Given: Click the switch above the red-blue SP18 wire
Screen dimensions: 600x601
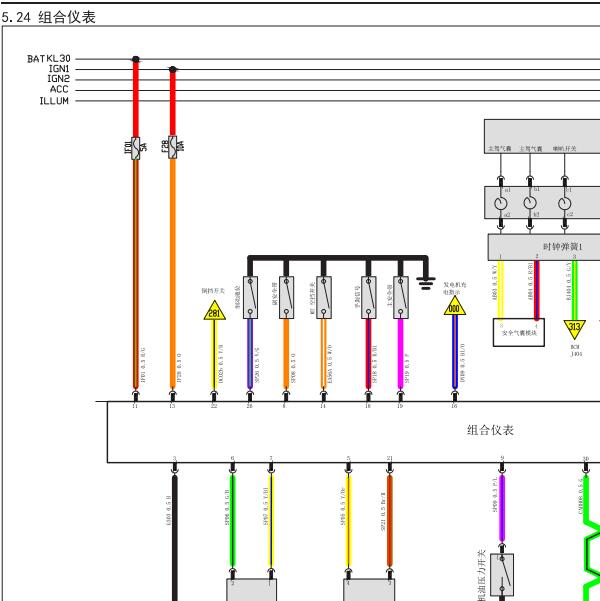Looking at the screenshot, I should pyautogui.click(x=368, y=297).
